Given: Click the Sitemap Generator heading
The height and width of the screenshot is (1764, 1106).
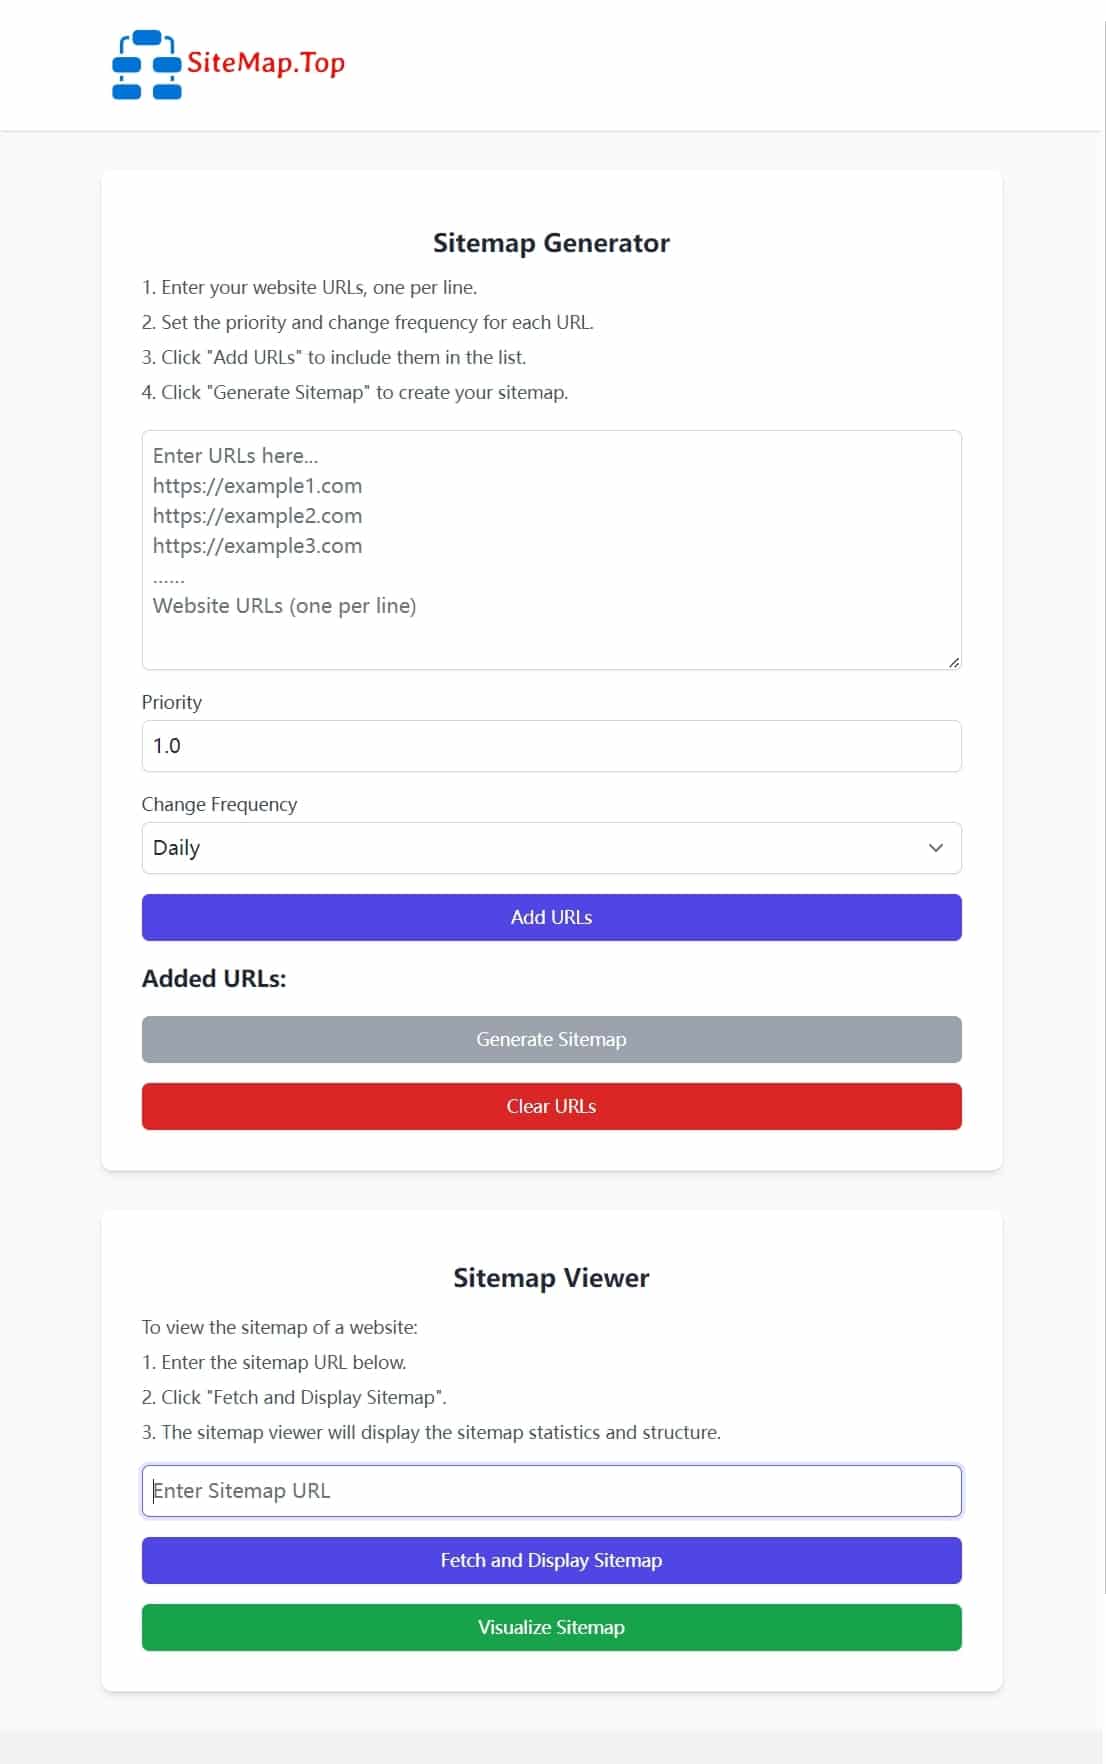Looking at the screenshot, I should coord(551,242).
